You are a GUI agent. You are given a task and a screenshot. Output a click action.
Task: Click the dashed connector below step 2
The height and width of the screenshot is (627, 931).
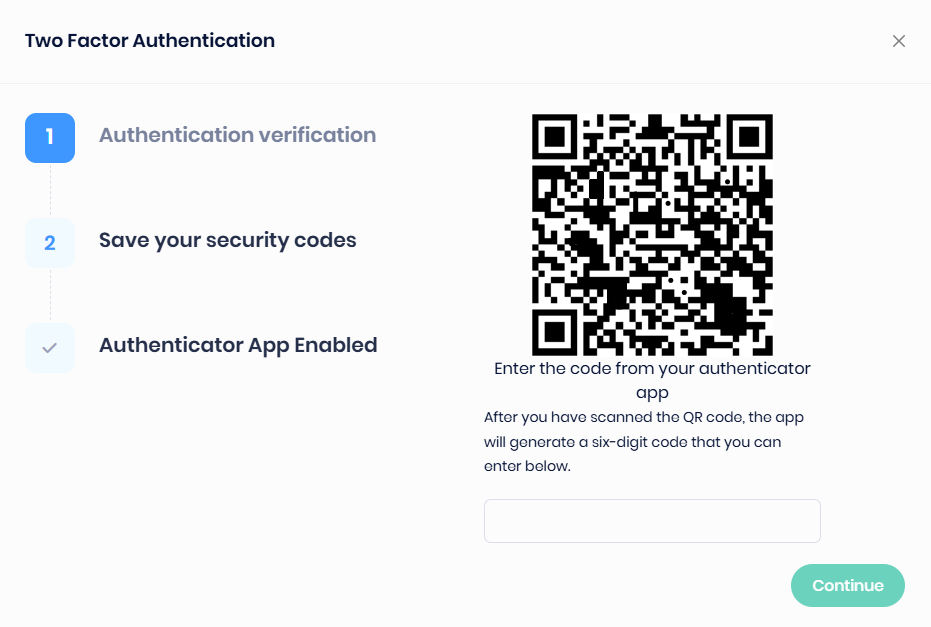pos(50,295)
